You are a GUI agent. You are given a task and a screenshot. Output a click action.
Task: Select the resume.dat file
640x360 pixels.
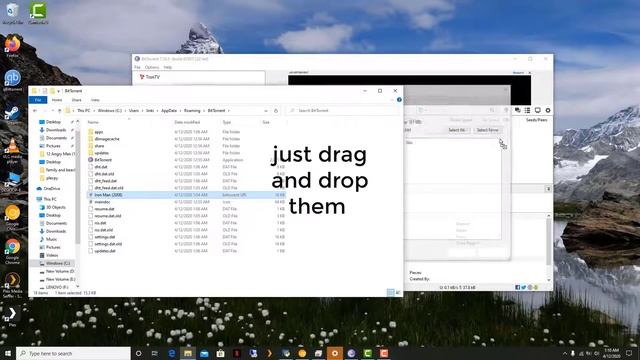coord(104,209)
